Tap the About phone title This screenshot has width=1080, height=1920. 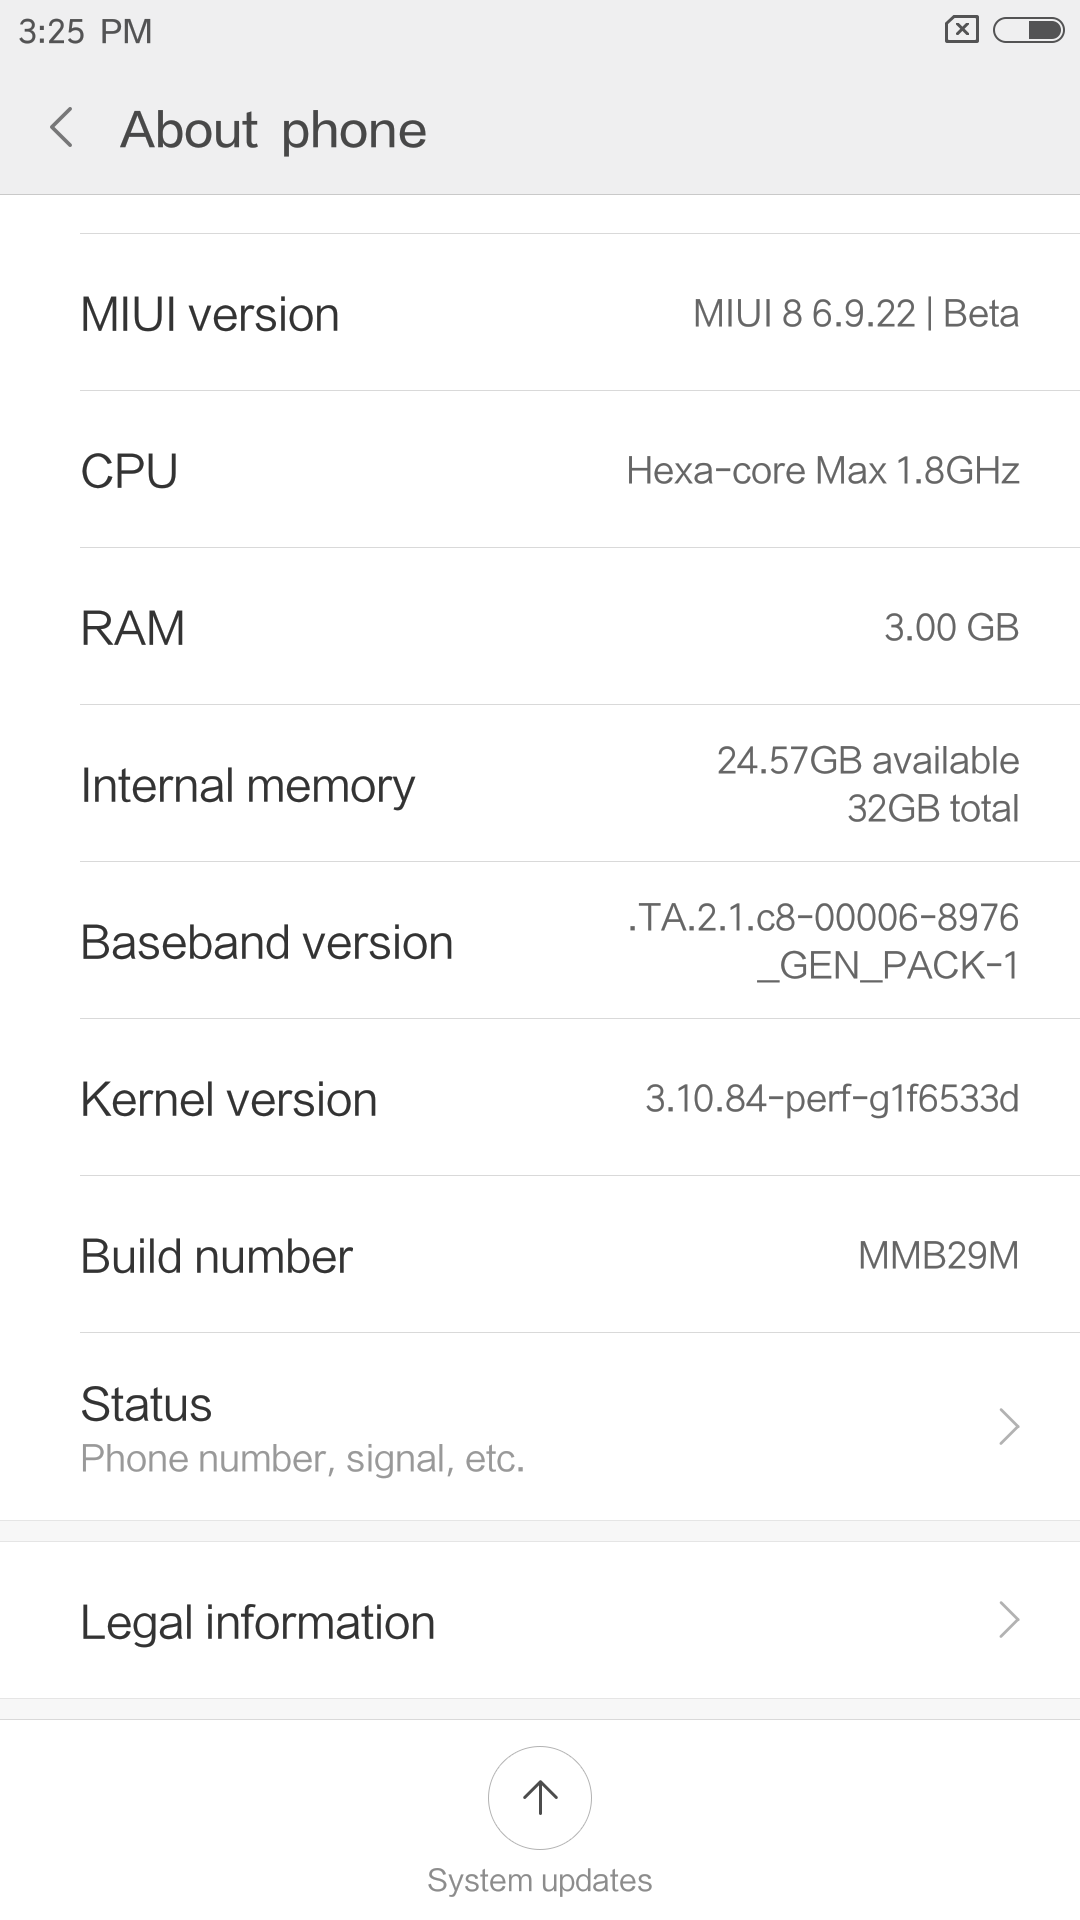coord(273,130)
